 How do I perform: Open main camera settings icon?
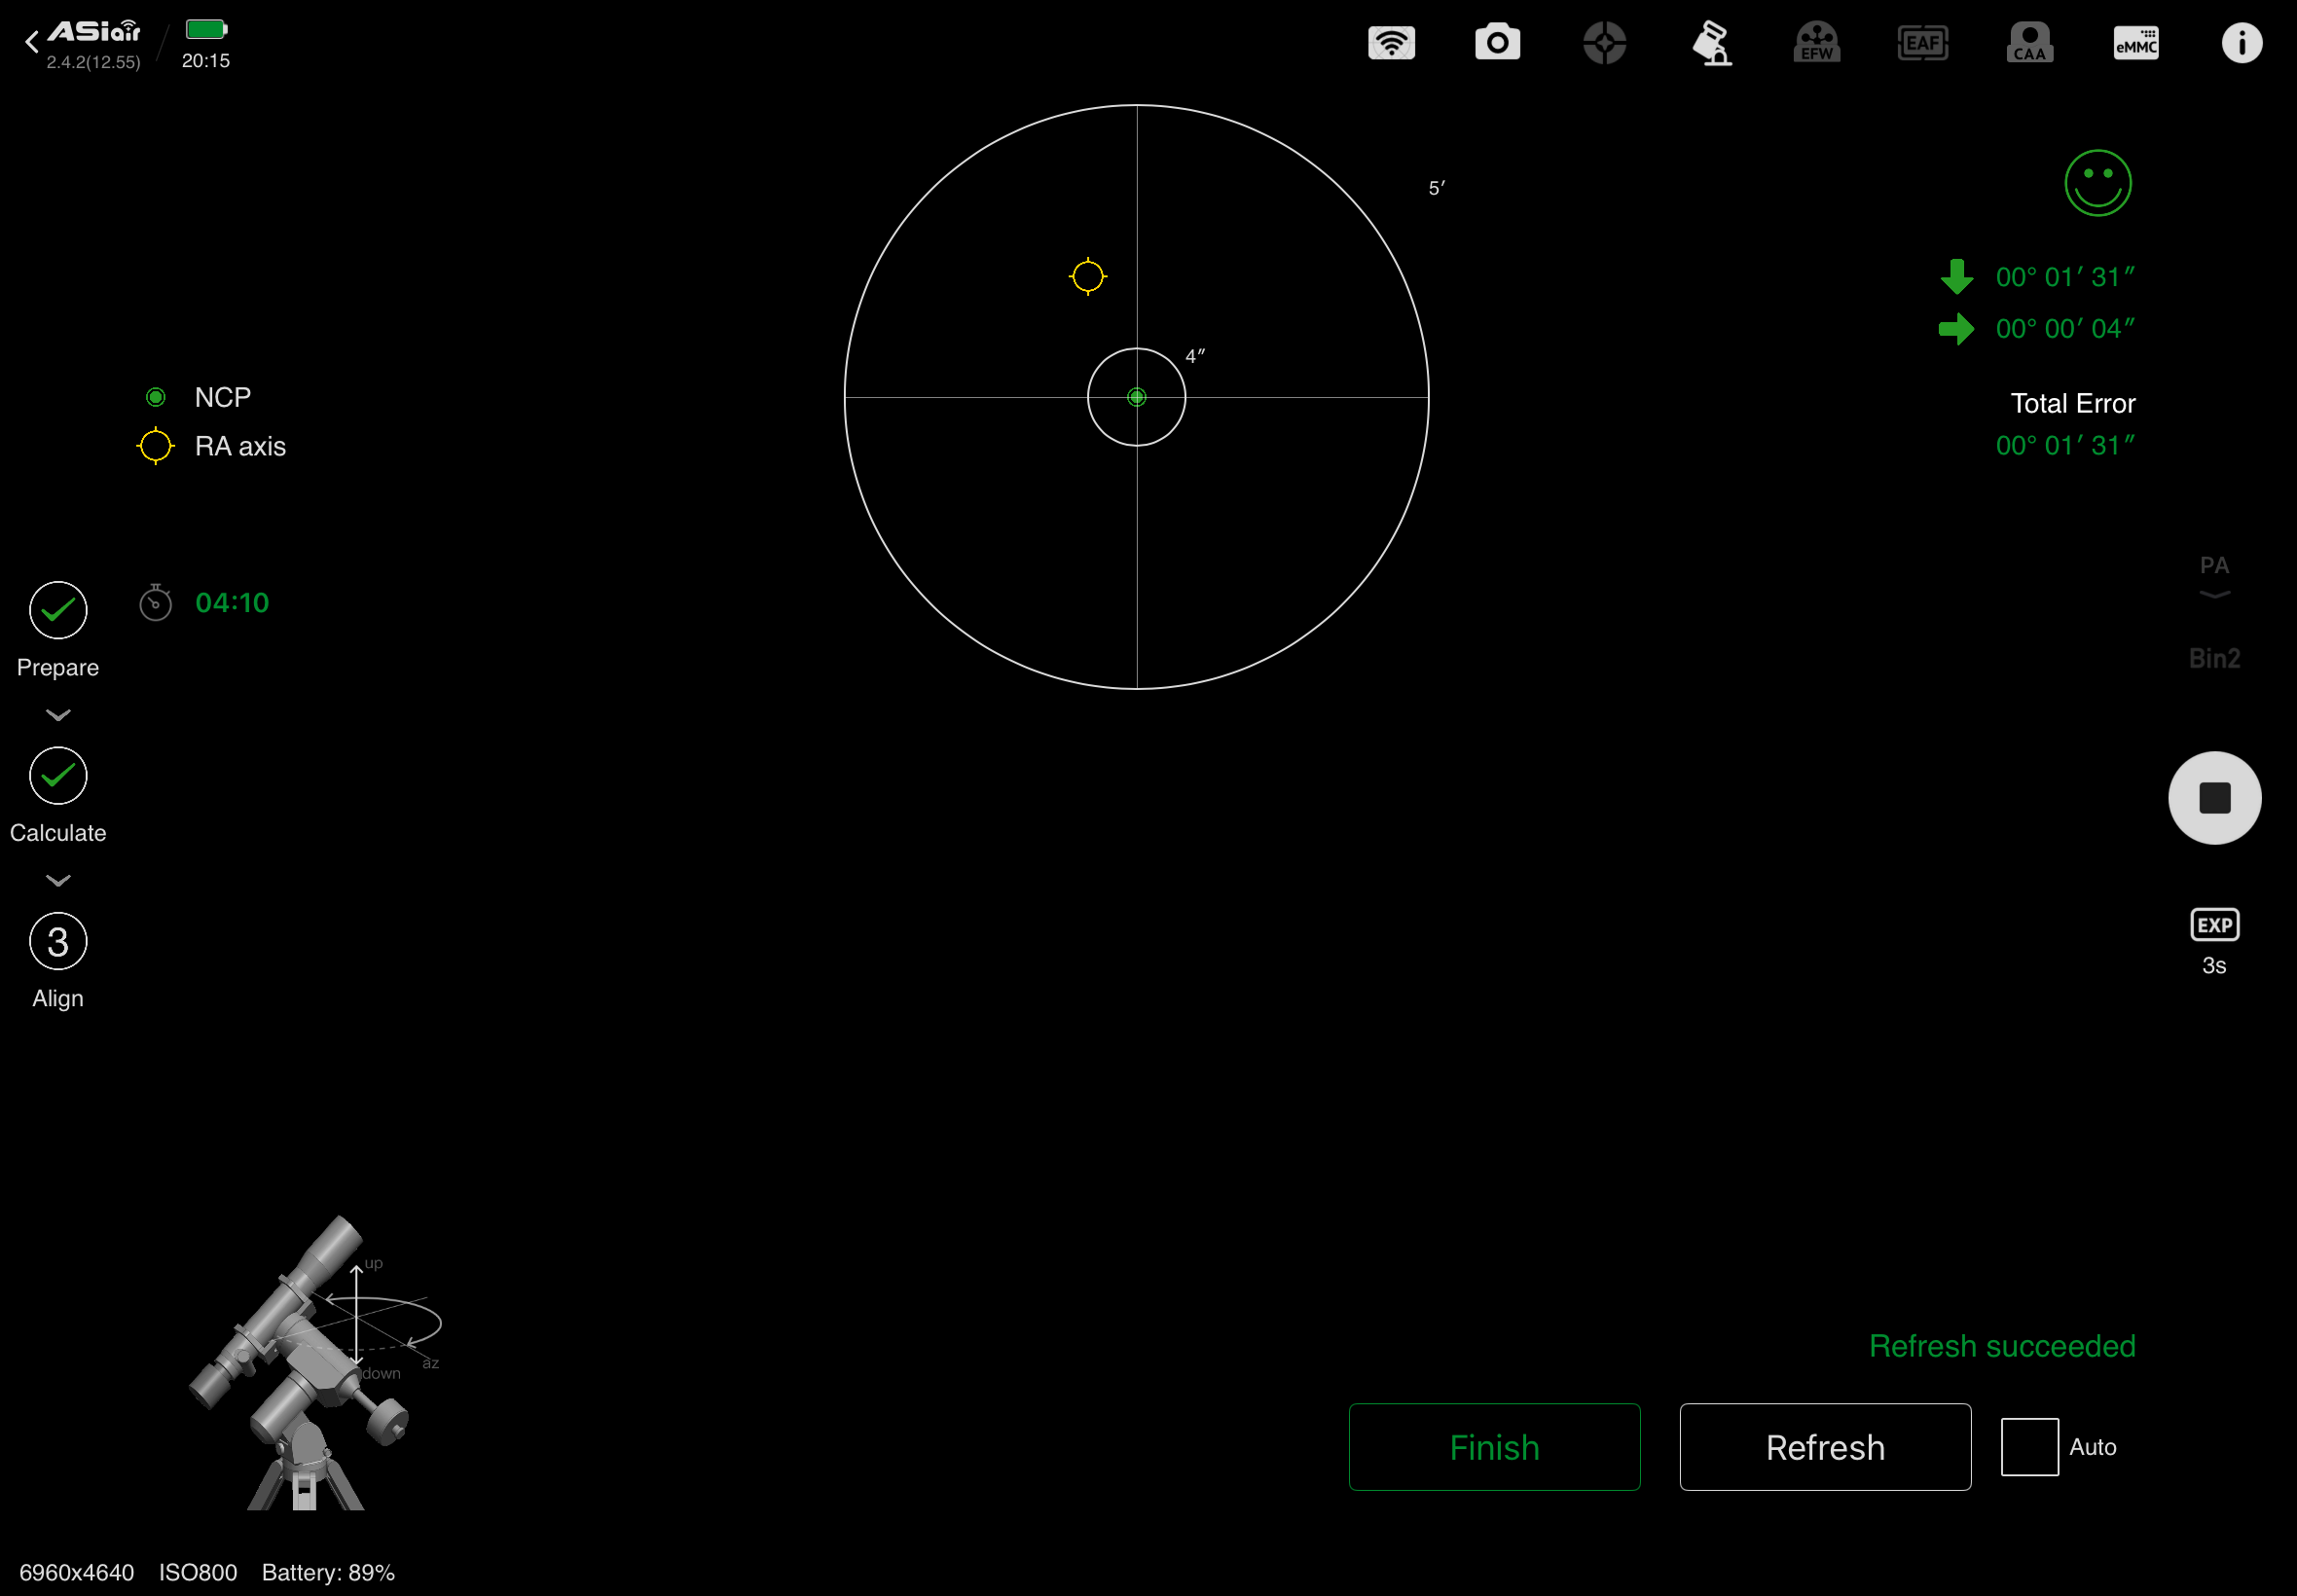point(1497,43)
